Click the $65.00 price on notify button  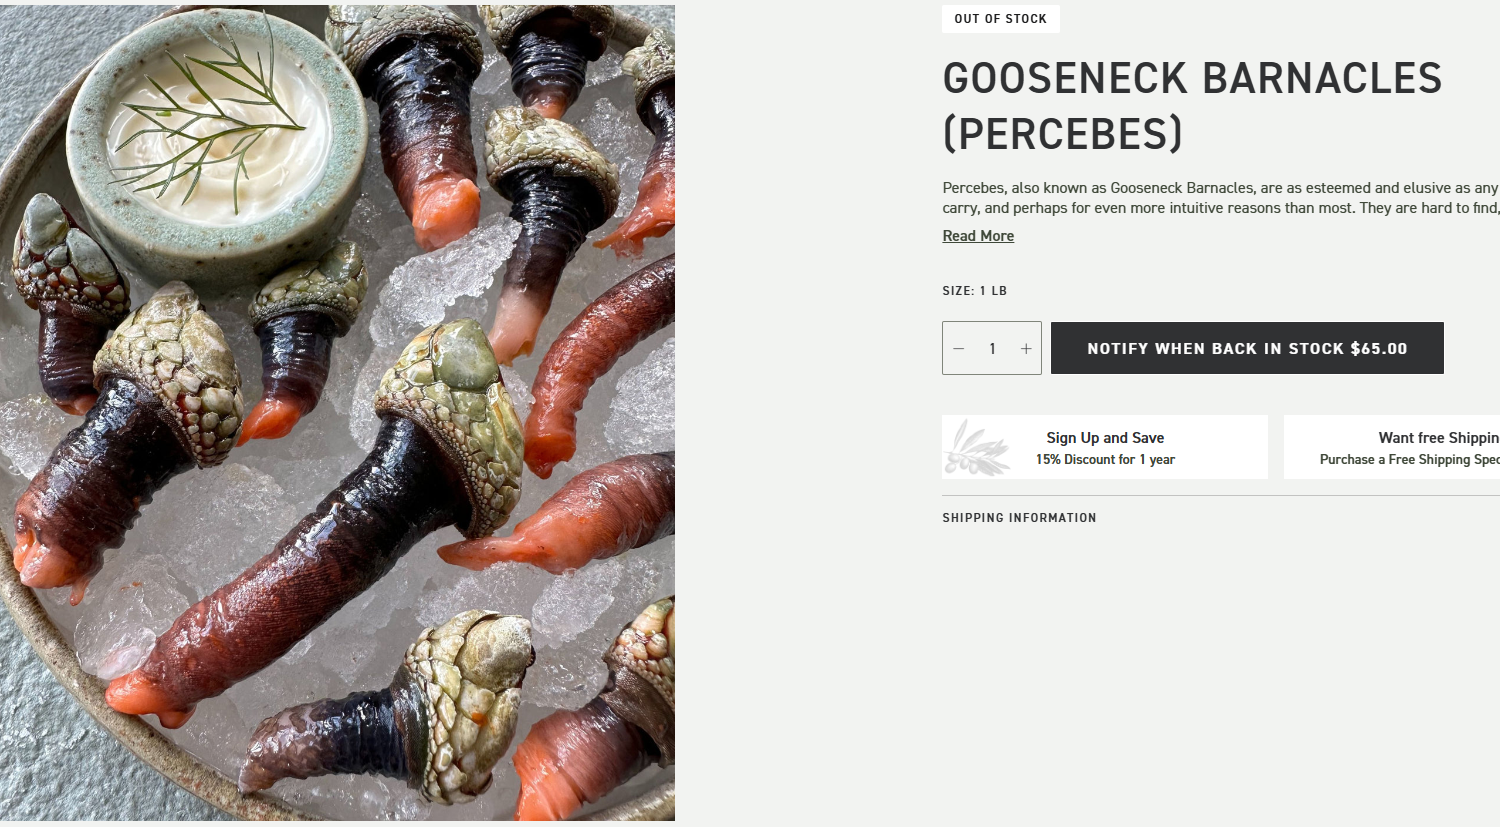[x=1379, y=349]
